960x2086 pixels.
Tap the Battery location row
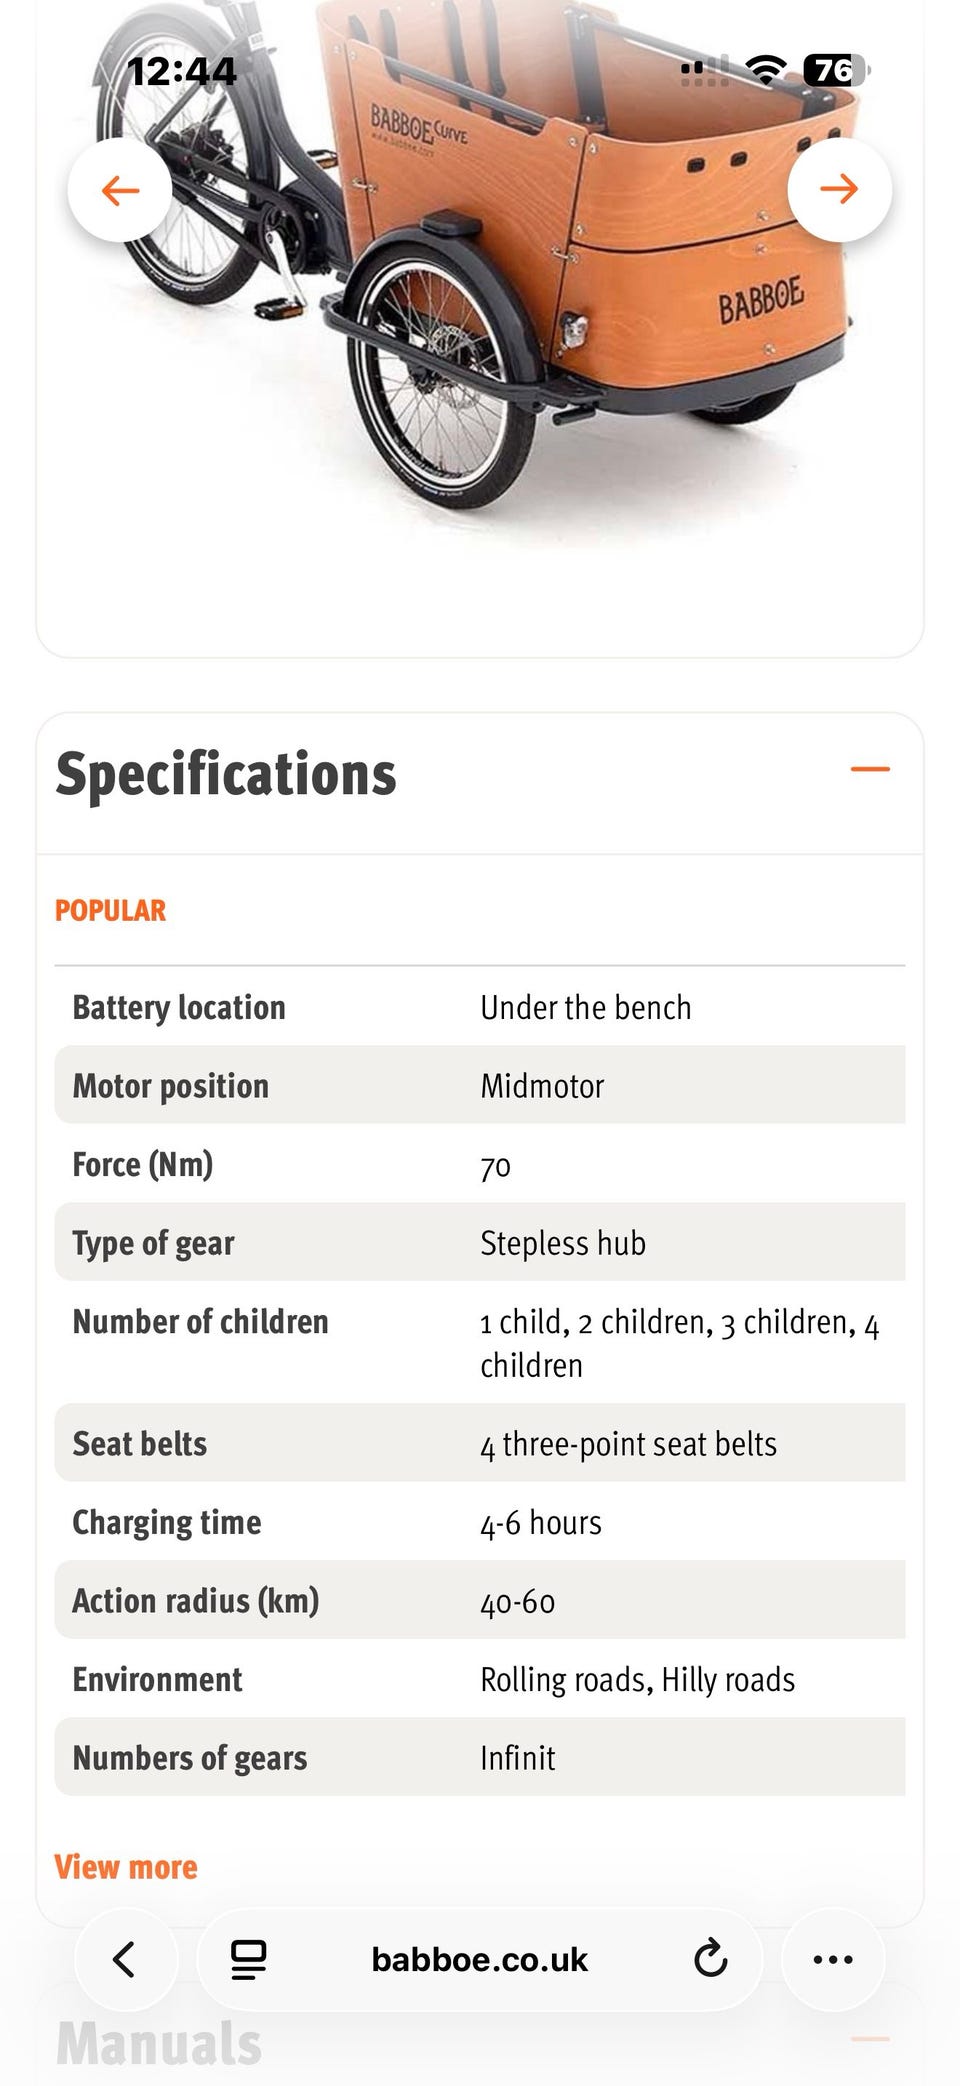tap(480, 1007)
